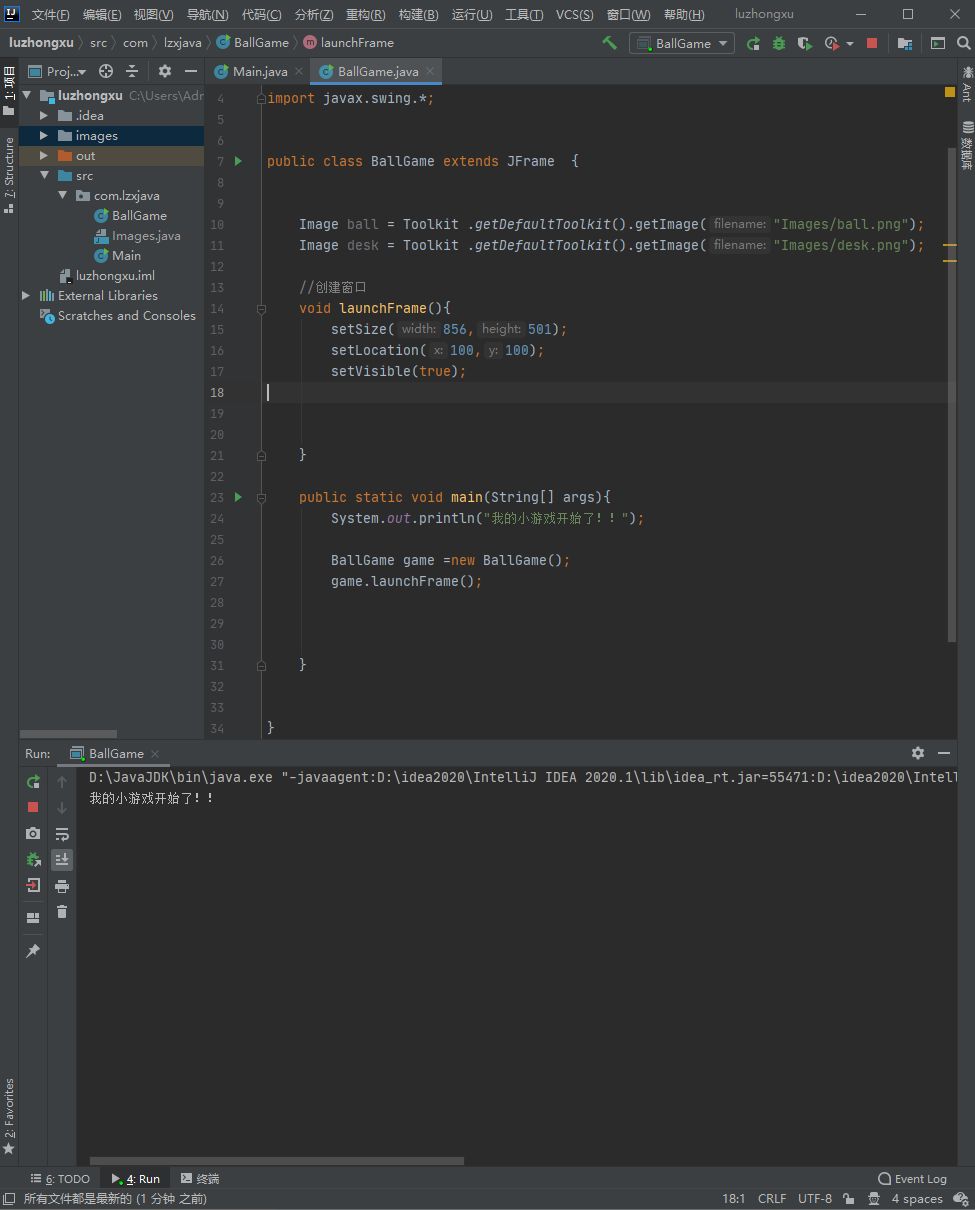
Task: Open Run panel settings gear
Action: tap(918, 753)
